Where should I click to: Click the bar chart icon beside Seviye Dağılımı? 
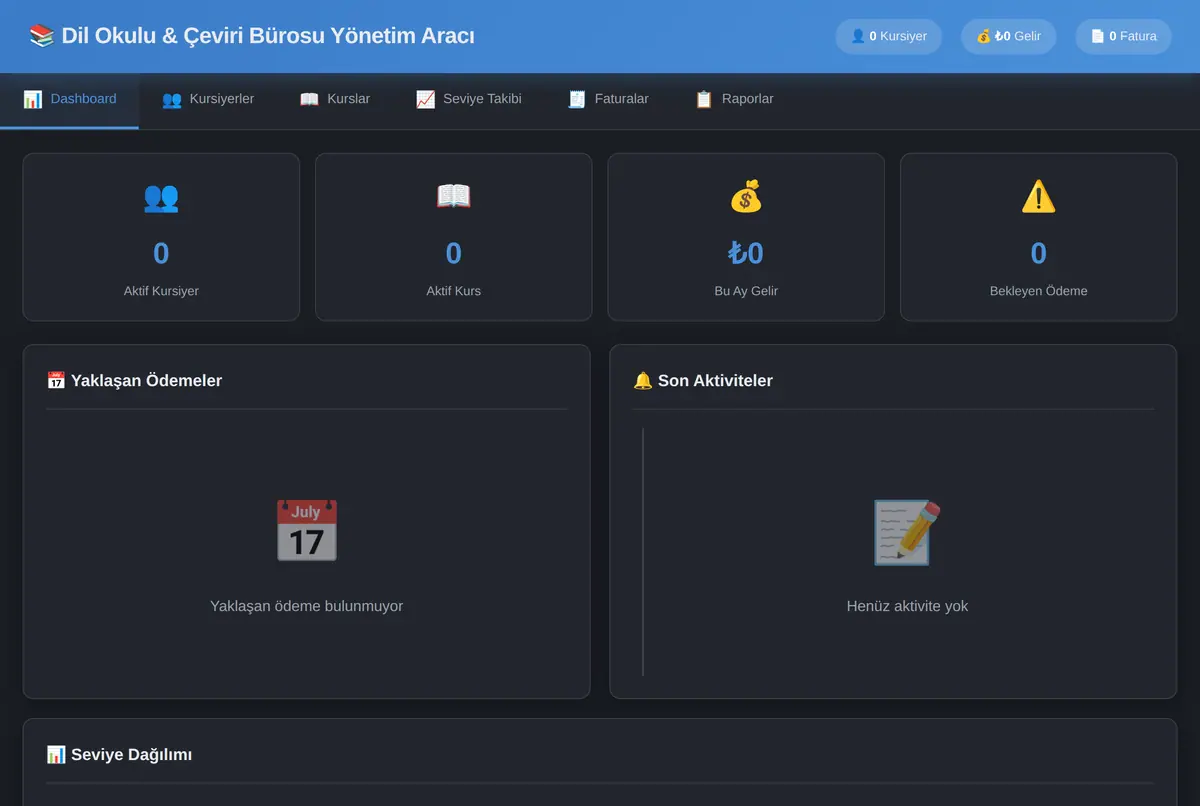(56, 755)
